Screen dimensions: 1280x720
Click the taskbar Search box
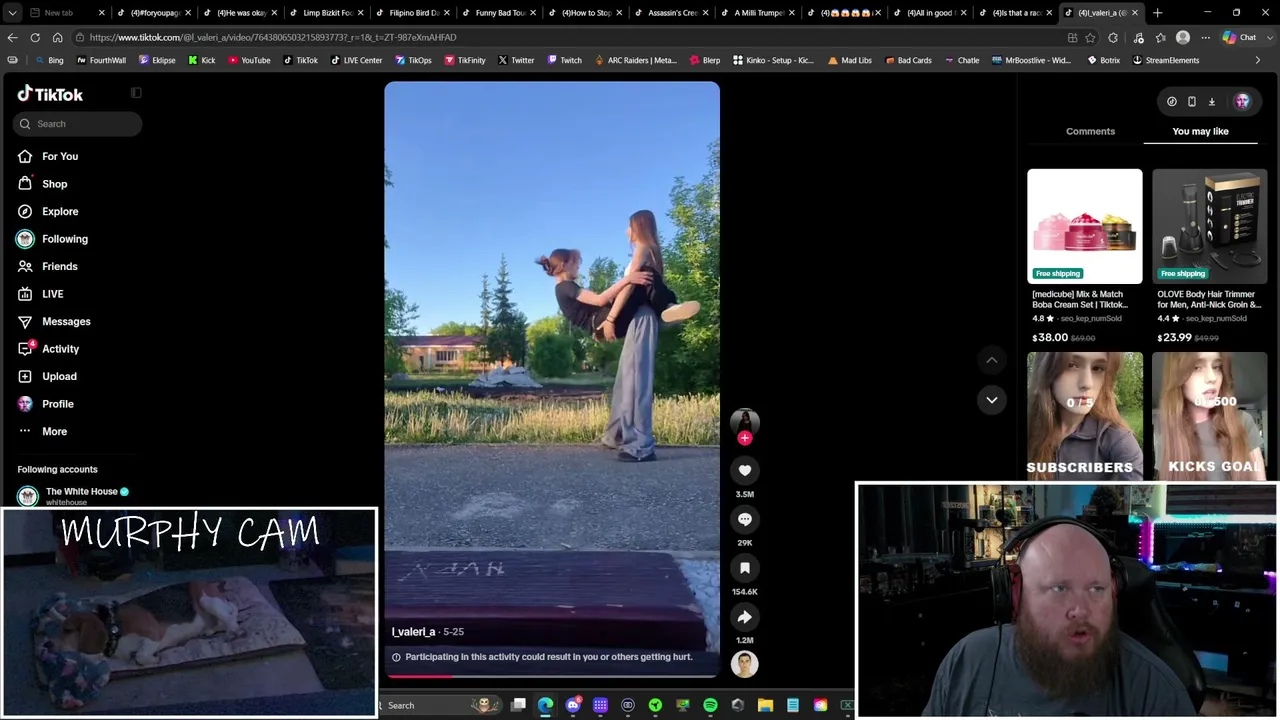tap(438, 706)
